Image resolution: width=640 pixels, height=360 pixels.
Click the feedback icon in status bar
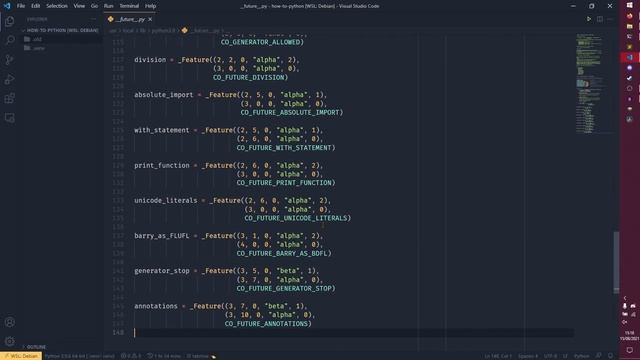tap(598, 356)
